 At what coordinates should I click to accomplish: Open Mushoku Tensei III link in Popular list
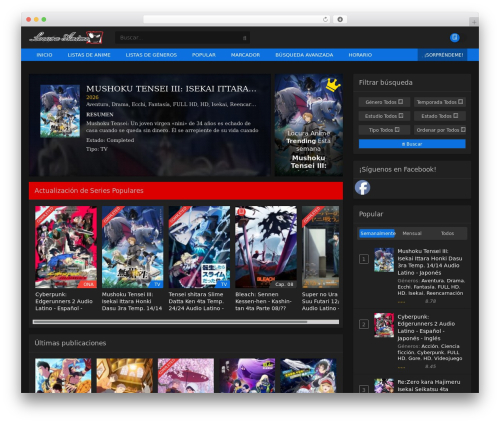click(430, 262)
